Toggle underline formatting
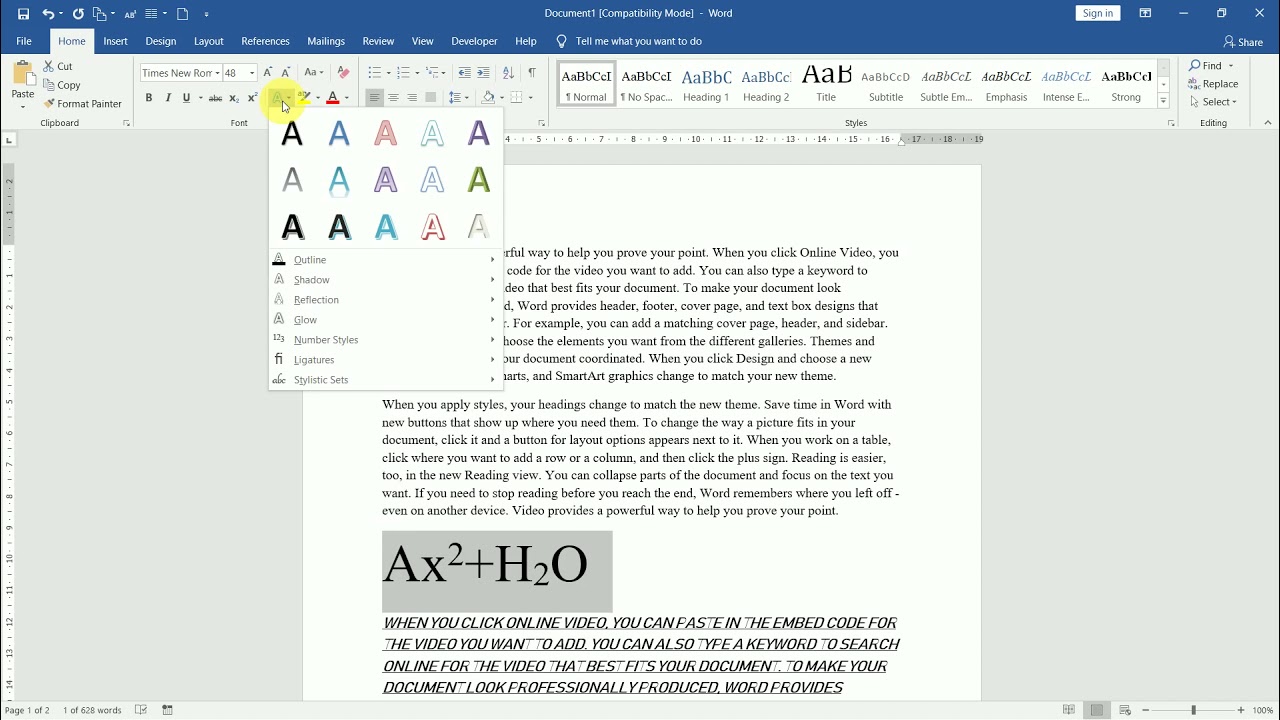The height and width of the screenshot is (720, 1280). coord(186,98)
